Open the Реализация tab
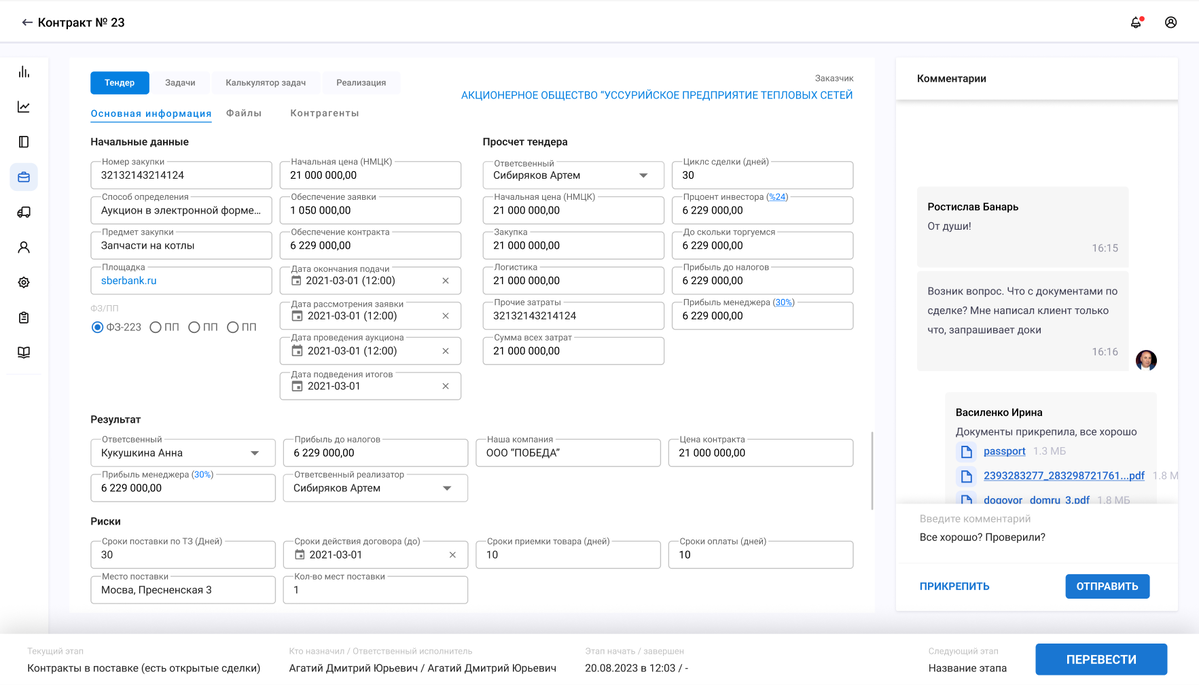The image size is (1199, 685). 361,83
